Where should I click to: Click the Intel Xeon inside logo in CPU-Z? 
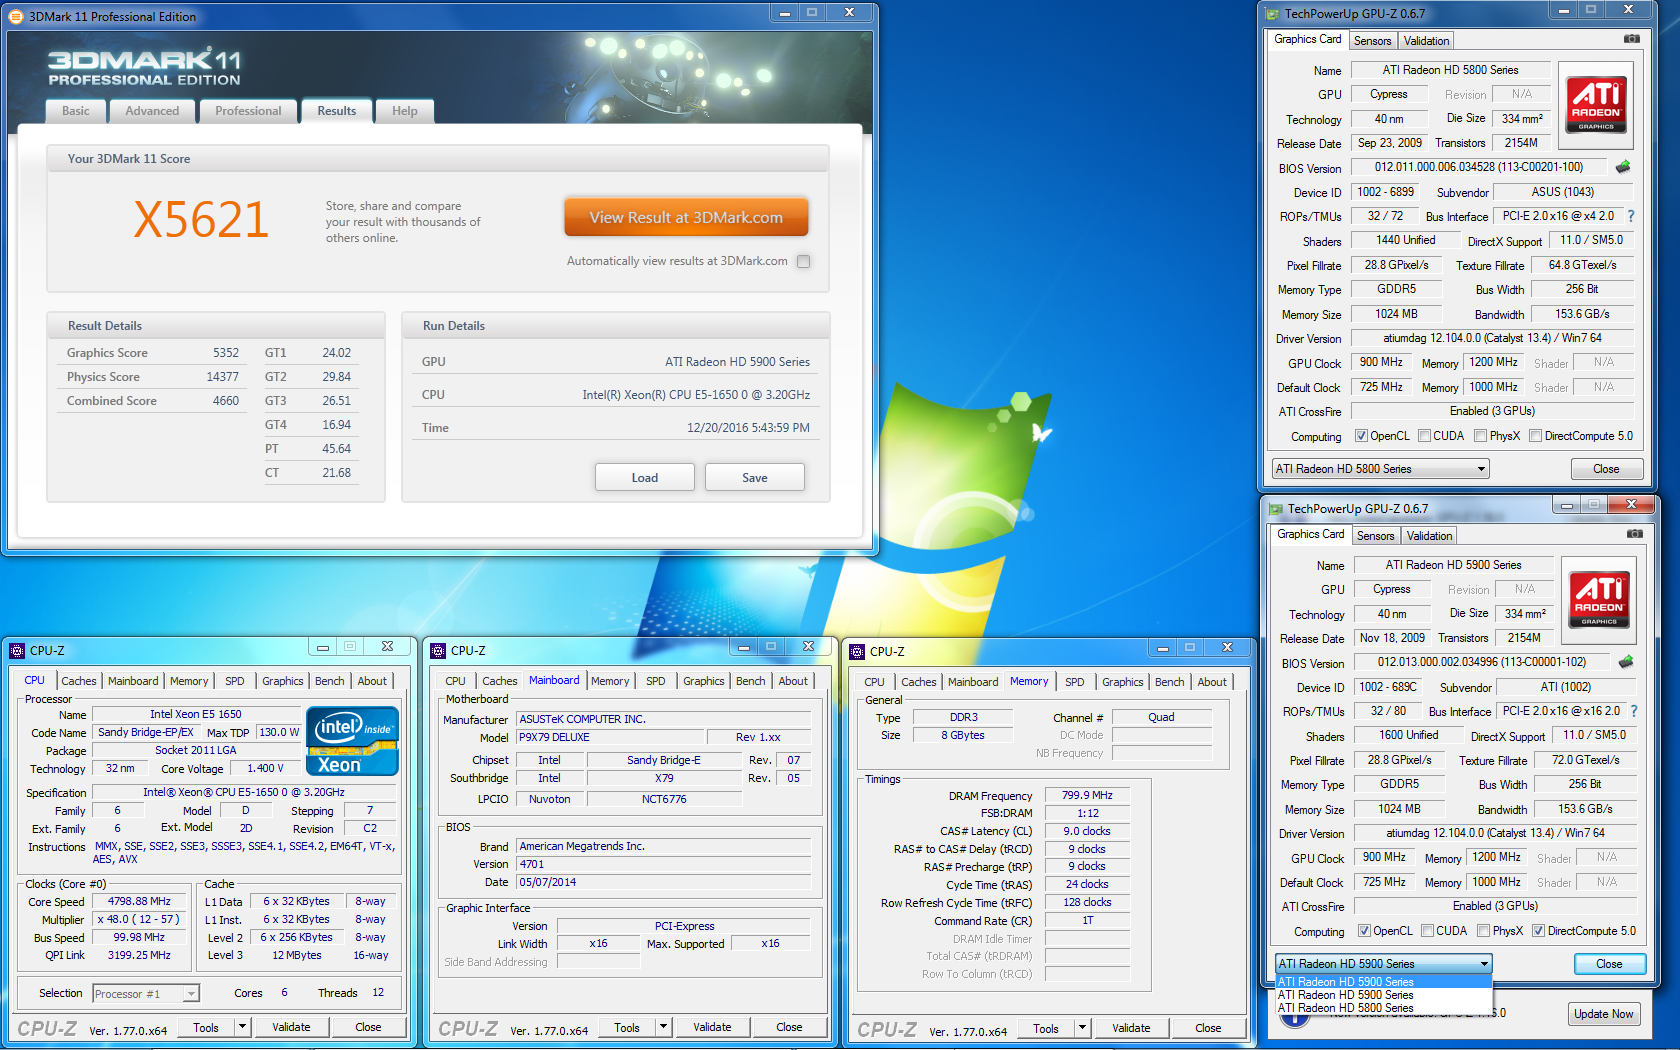(x=353, y=741)
